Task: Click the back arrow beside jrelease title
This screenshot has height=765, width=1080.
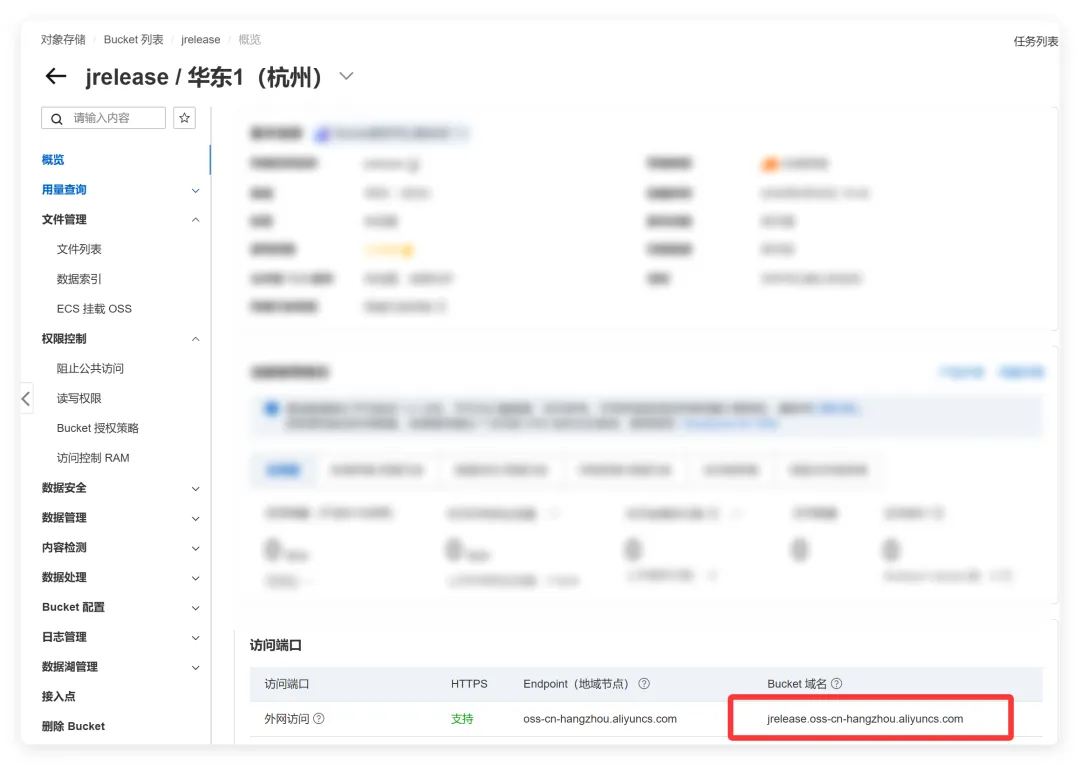Action: point(56,76)
